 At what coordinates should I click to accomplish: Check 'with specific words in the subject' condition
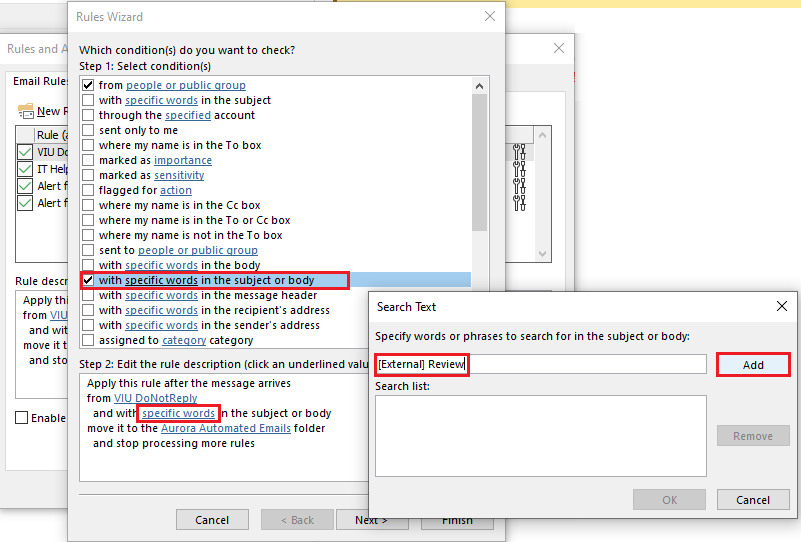pyautogui.click(x=88, y=100)
